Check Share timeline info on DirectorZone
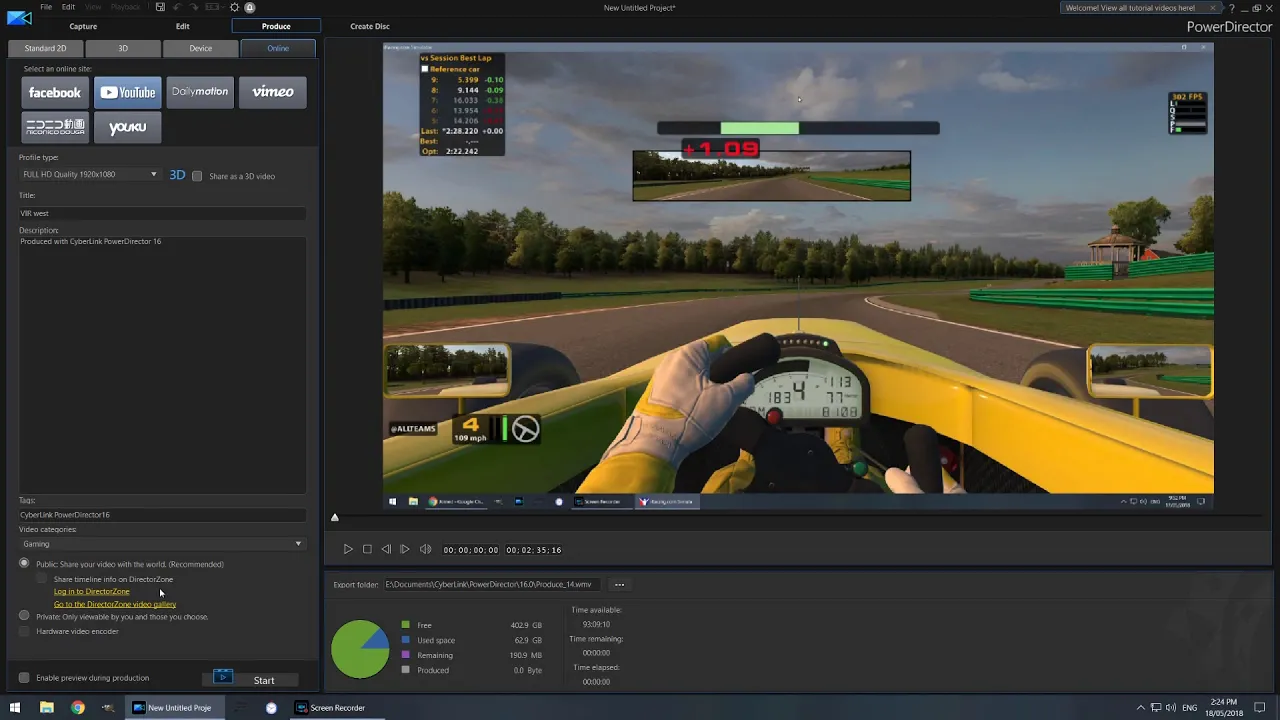The width and height of the screenshot is (1280, 720). click(41, 579)
